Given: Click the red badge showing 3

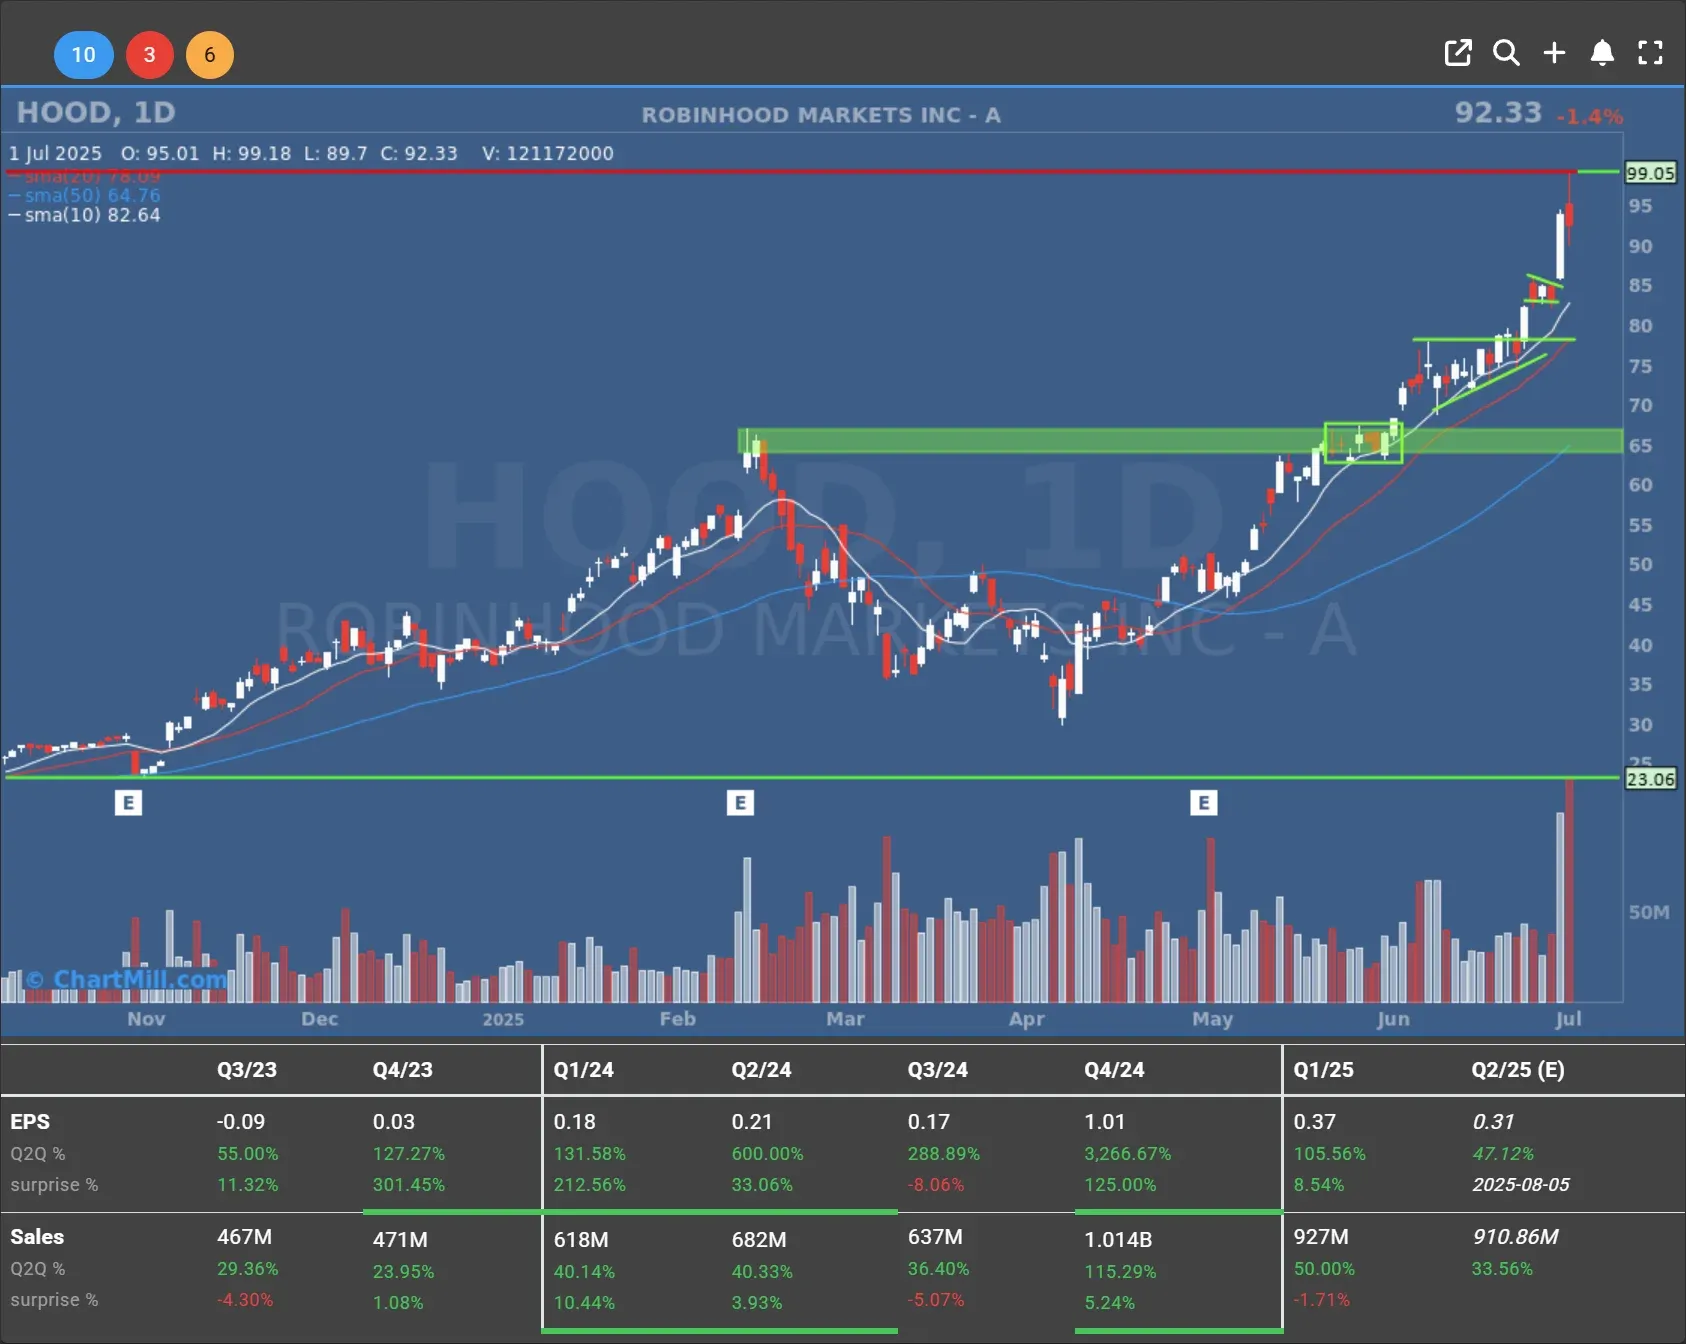Looking at the screenshot, I should pos(149,54).
